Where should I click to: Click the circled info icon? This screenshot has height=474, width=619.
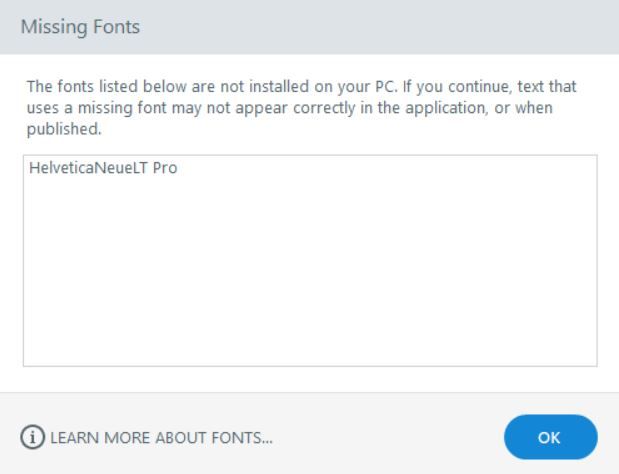click(x=32, y=437)
